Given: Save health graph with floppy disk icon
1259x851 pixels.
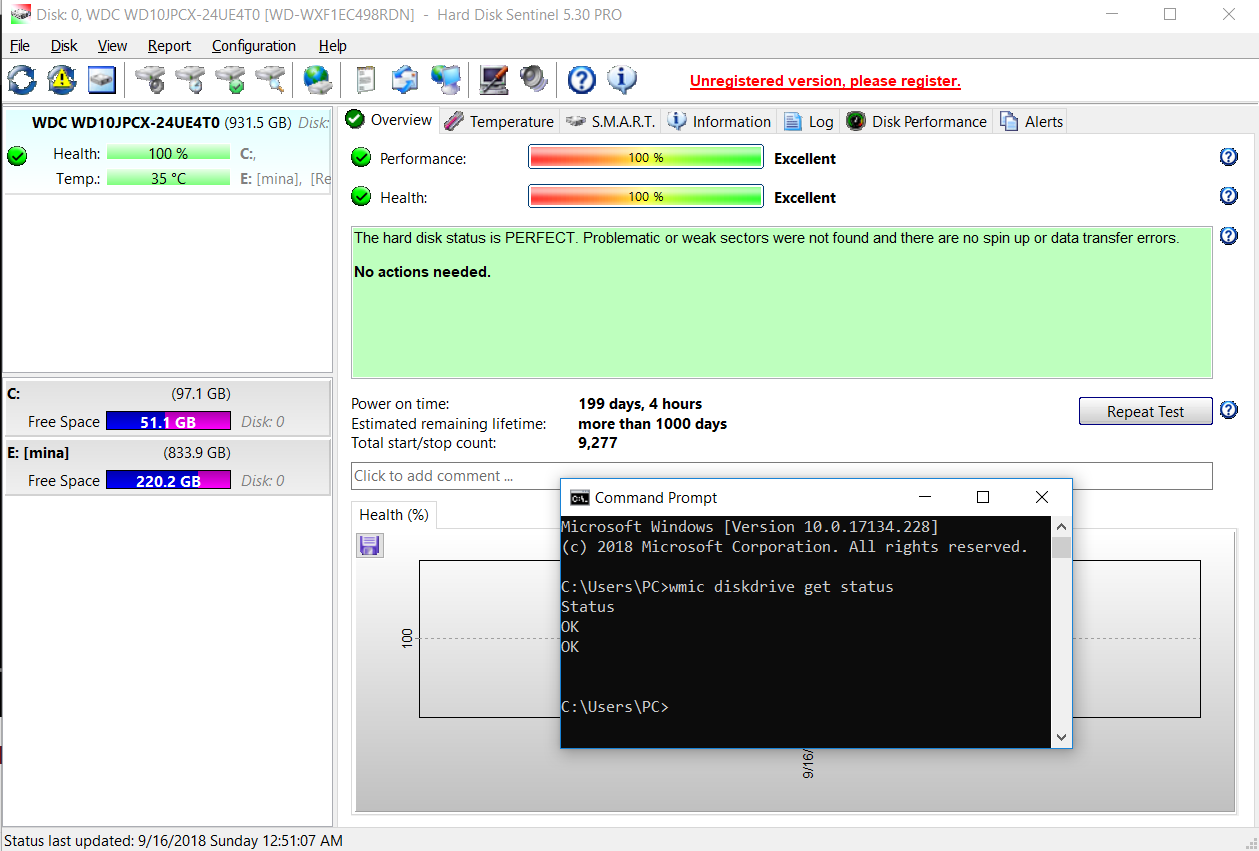Looking at the screenshot, I should point(370,545).
